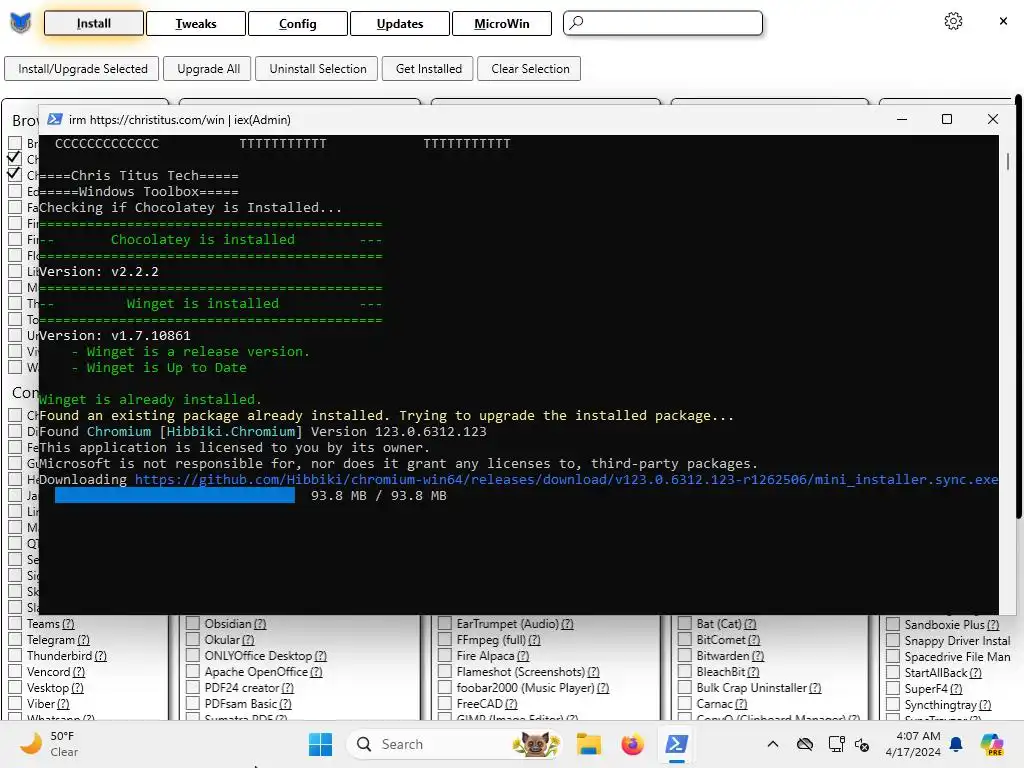Launch Firefox from the taskbar
This screenshot has width=1024, height=768.
(x=632, y=744)
